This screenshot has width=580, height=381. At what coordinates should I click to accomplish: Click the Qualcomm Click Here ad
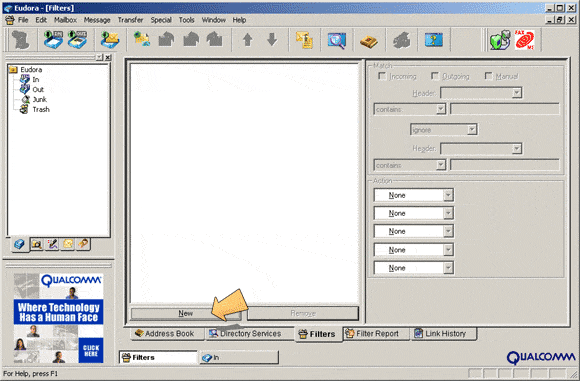pyautogui.click(x=91, y=350)
